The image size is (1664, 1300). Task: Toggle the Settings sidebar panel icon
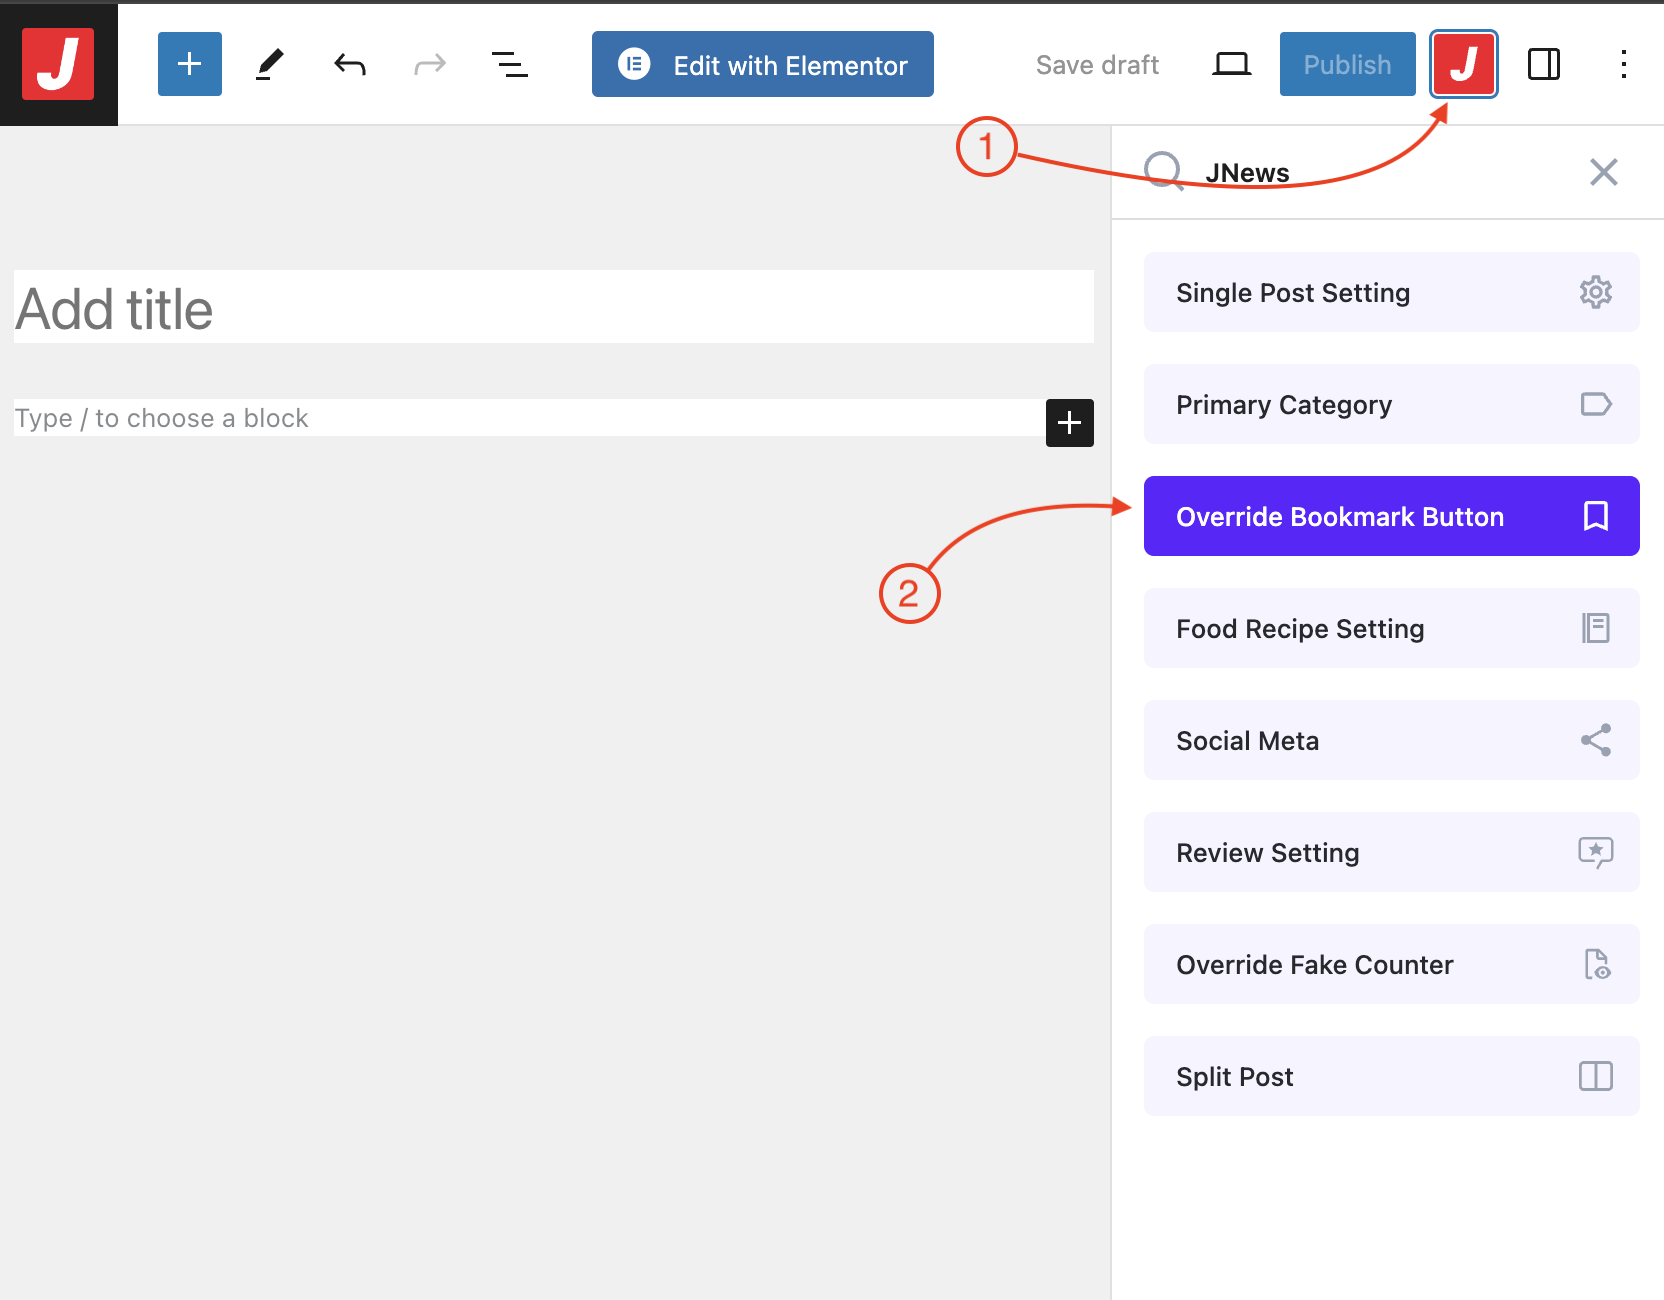coord(1543,64)
